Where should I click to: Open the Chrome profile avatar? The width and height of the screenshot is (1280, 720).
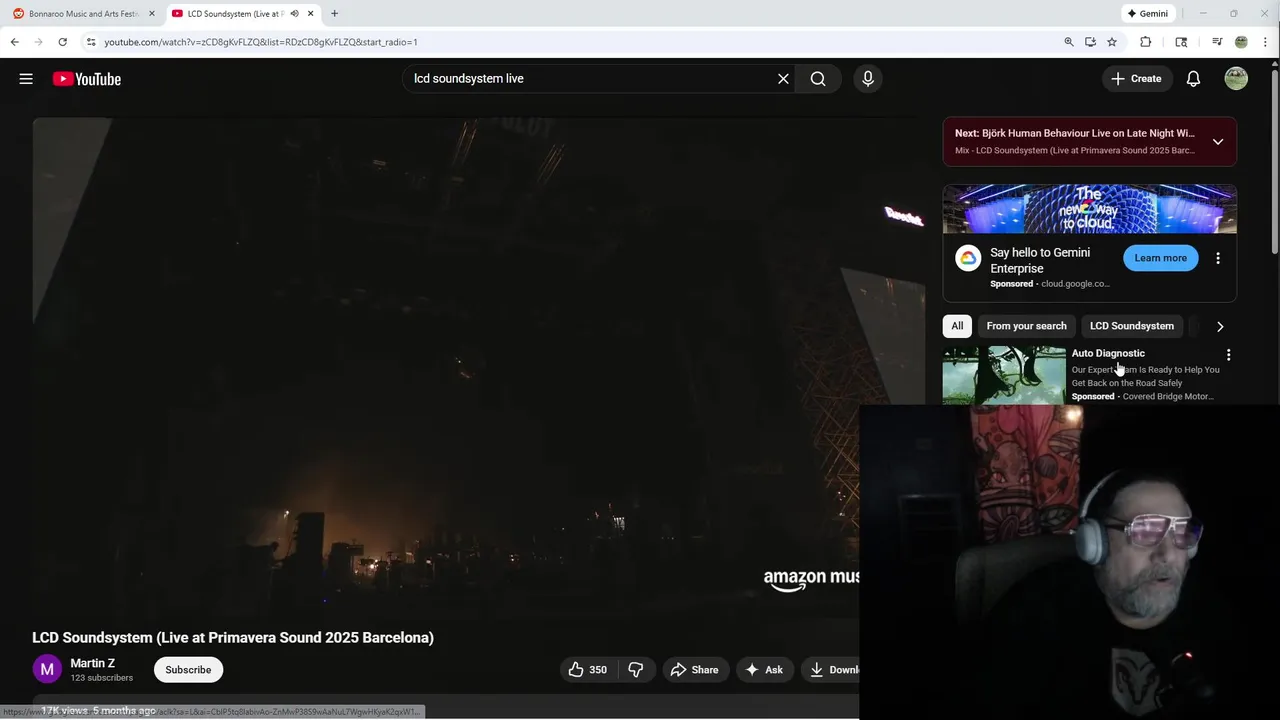(x=1241, y=42)
